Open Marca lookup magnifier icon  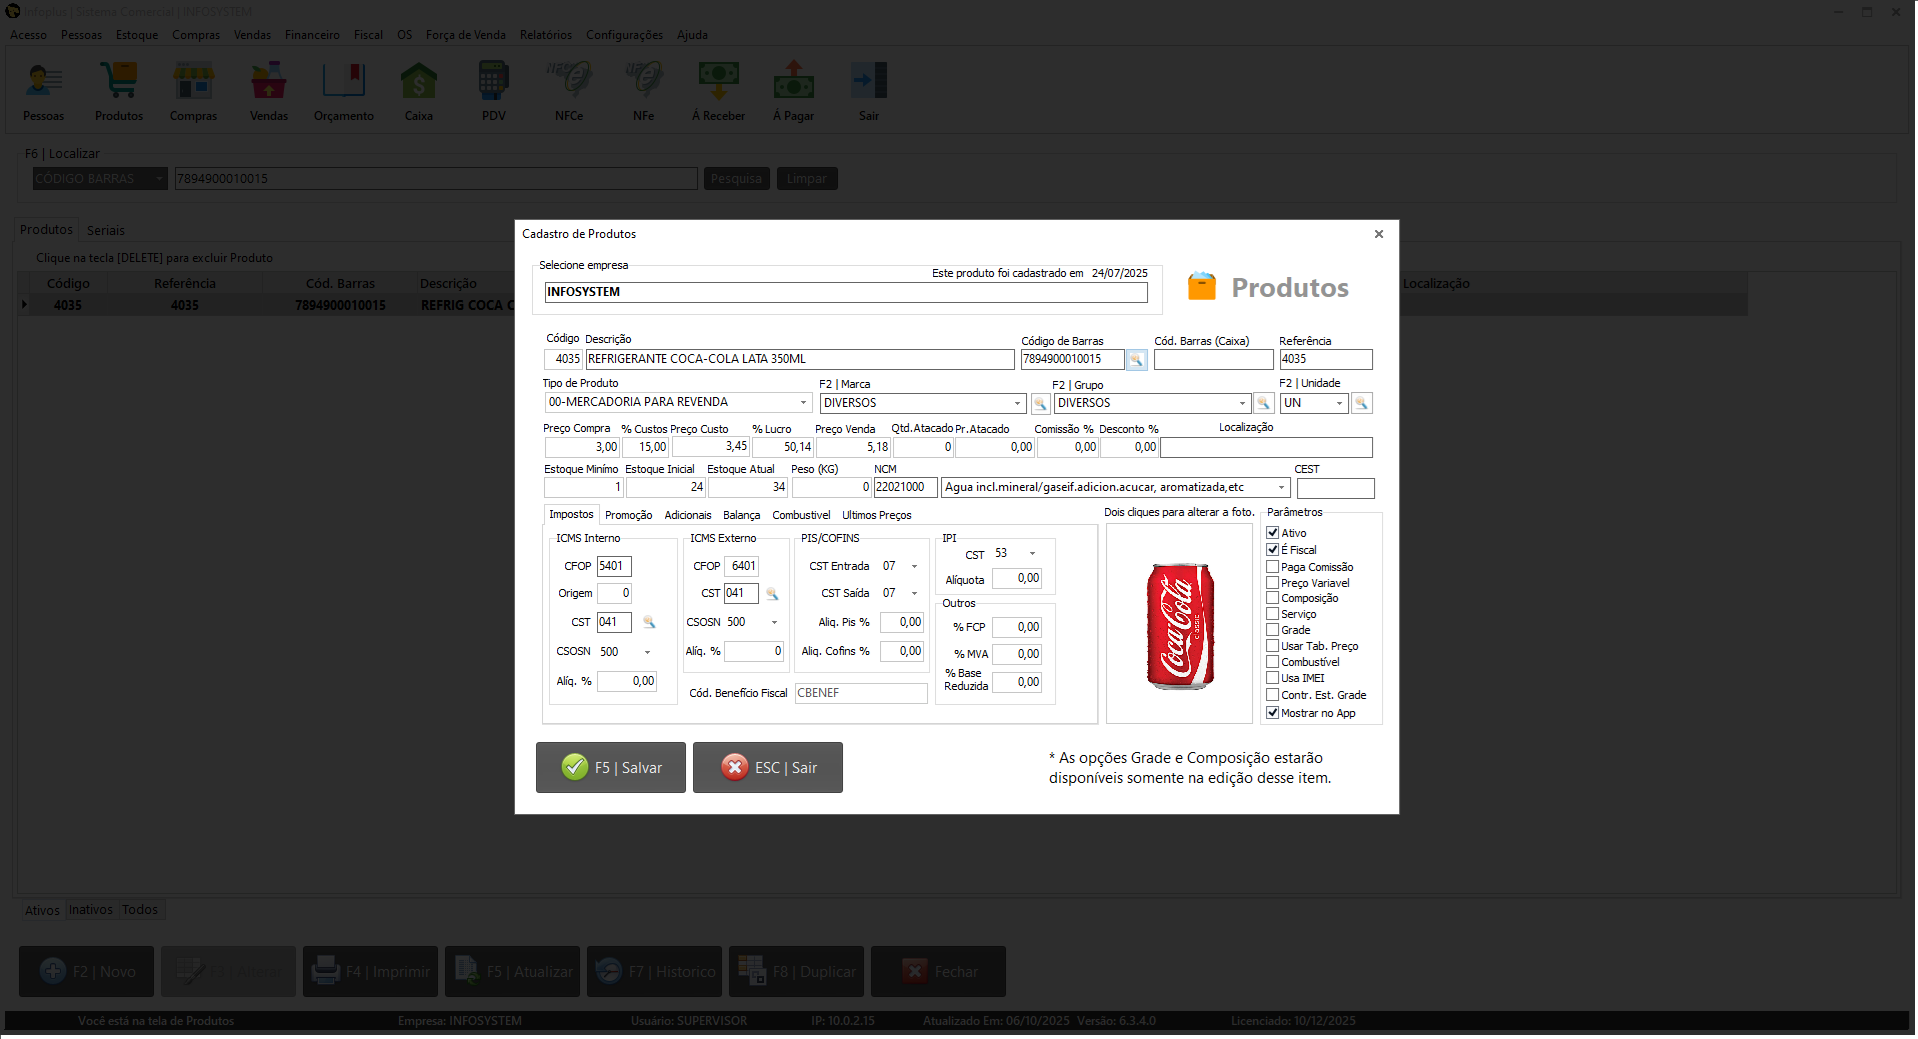coord(1040,404)
